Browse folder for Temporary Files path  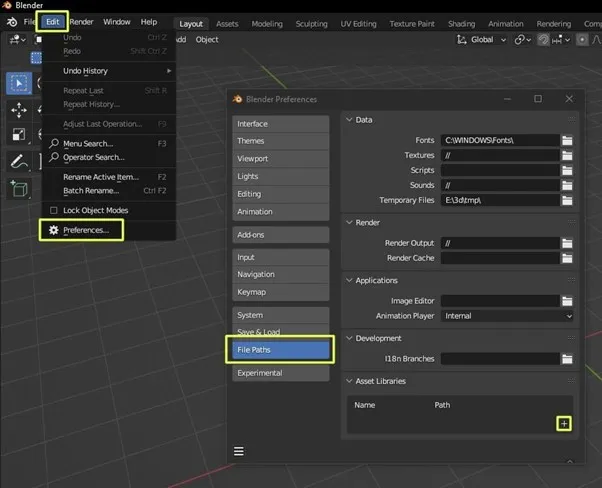click(567, 200)
